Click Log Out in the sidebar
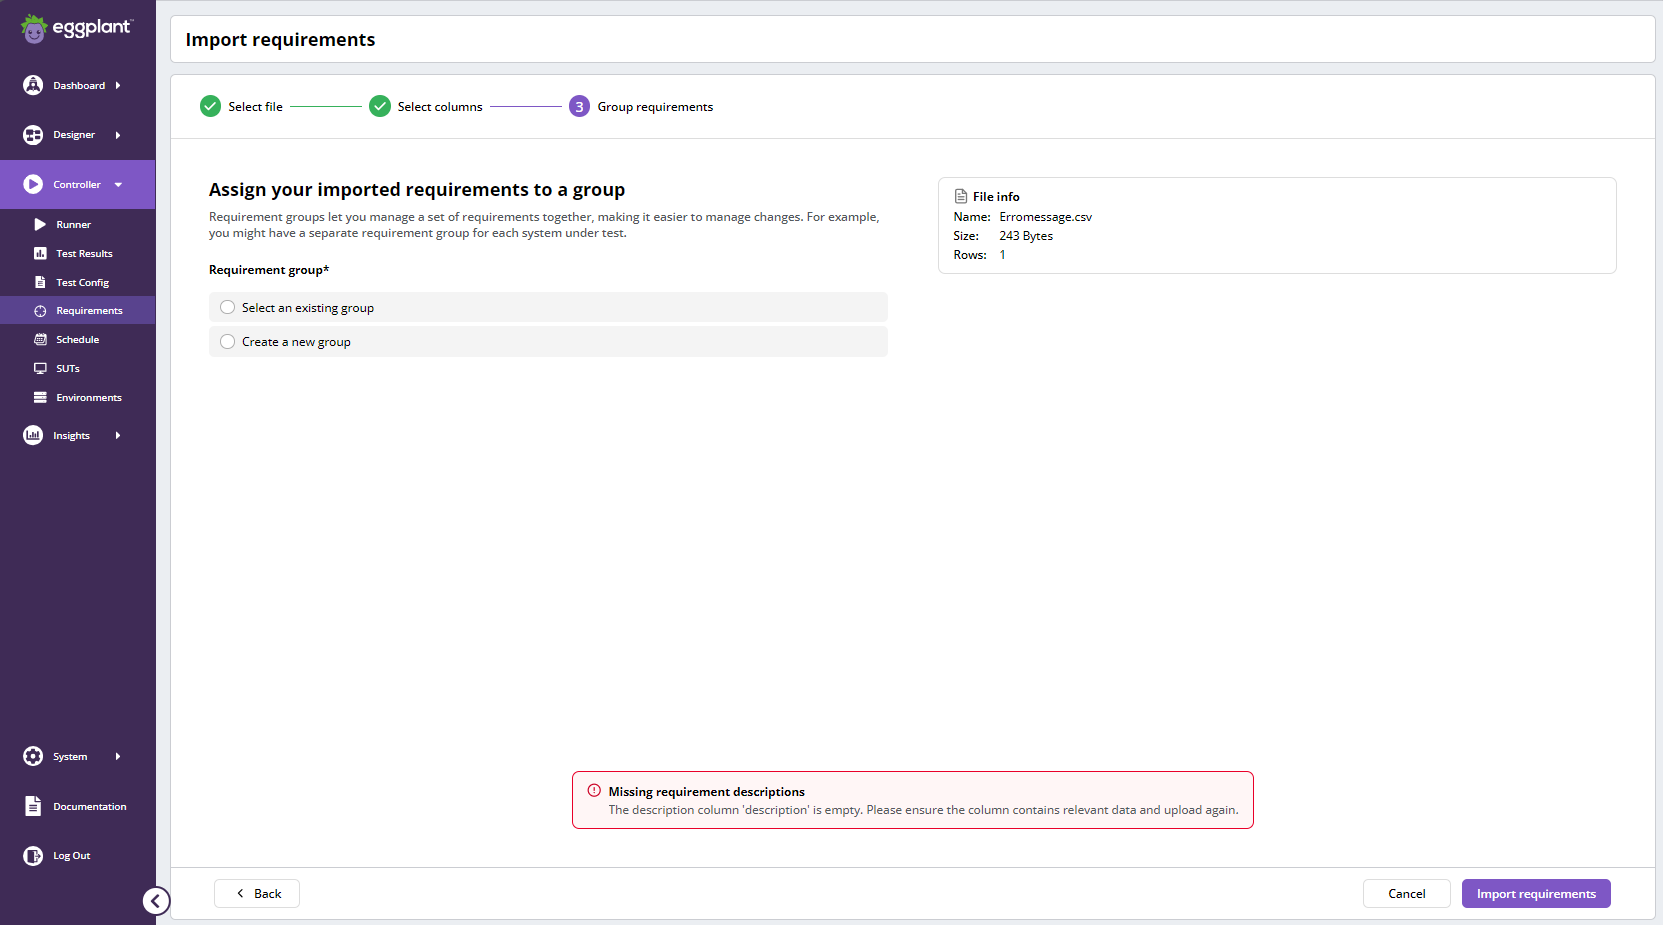Viewport: 1663px width, 925px height. 72,856
